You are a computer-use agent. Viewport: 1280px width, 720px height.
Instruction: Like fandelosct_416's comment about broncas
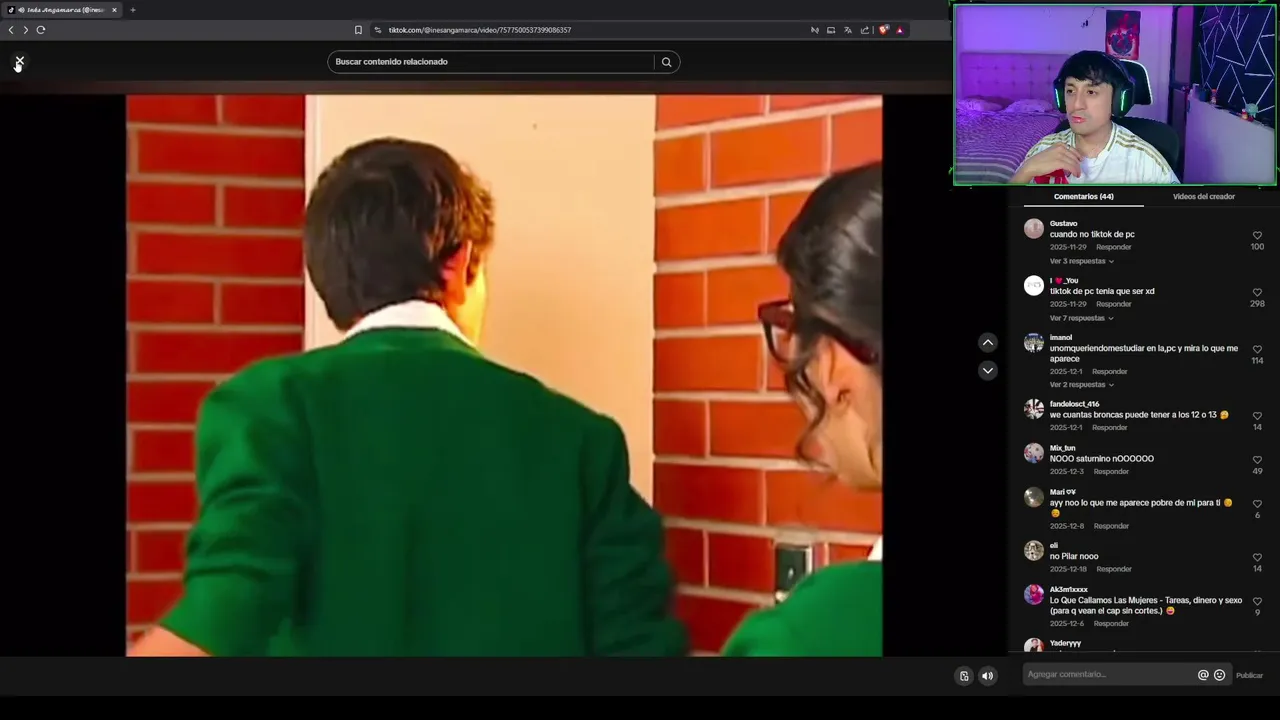pyautogui.click(x=1257, y=416)
